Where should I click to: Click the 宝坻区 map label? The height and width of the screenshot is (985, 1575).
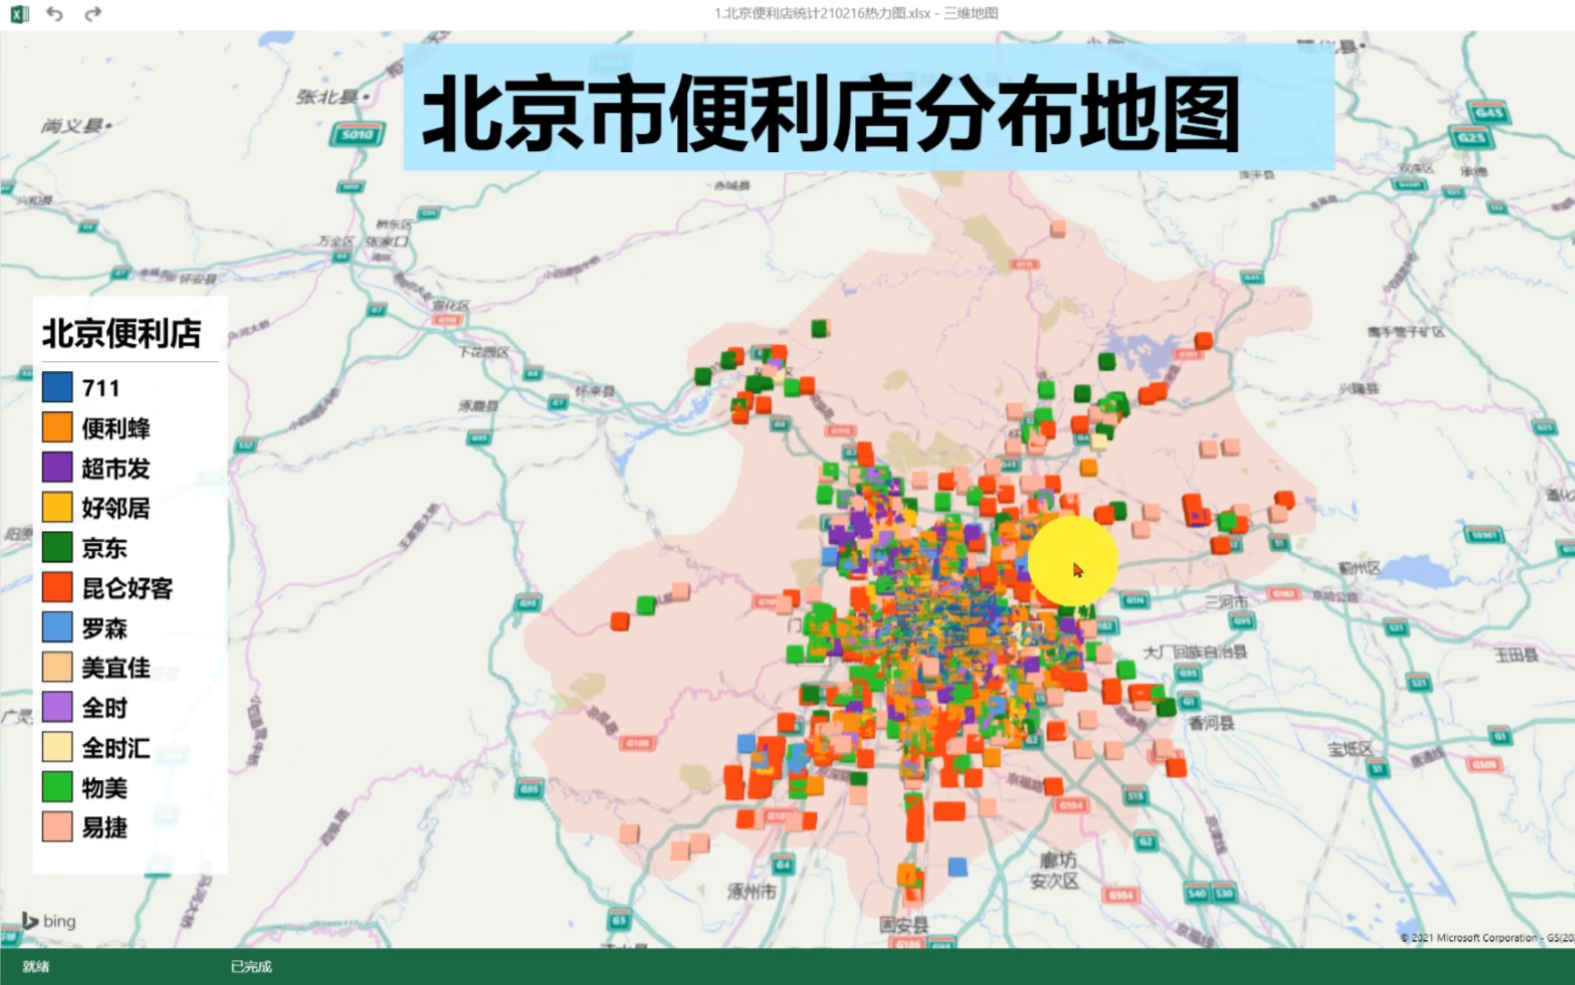1350,748
